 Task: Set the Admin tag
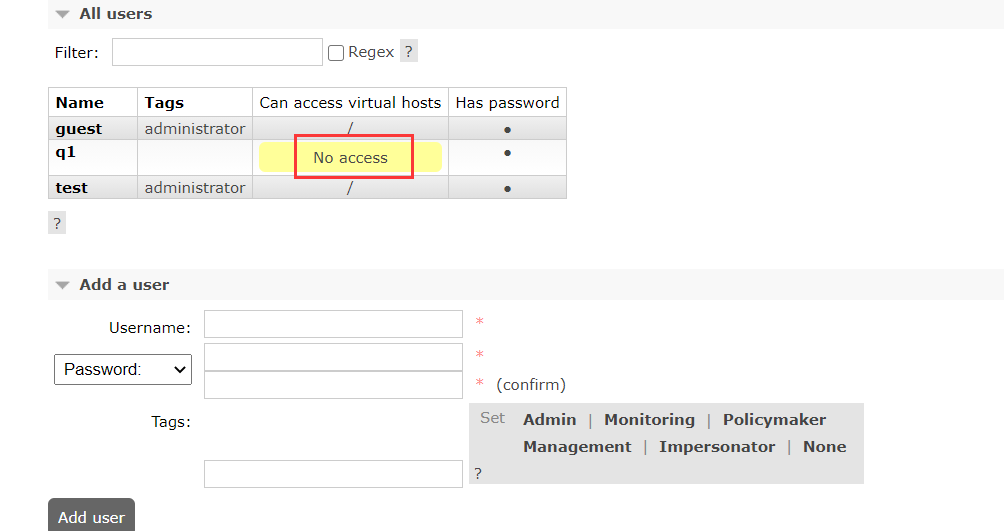pos(549,420)
